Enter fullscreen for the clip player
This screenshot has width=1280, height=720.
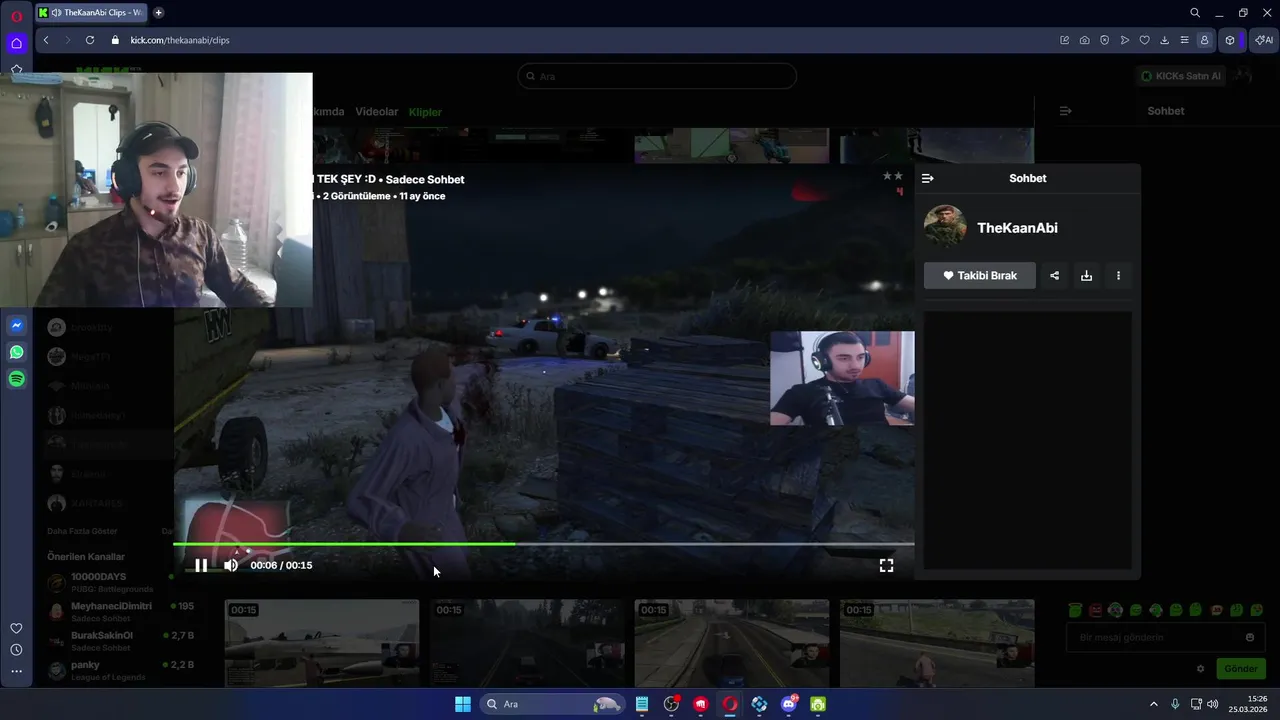[886, 565]
